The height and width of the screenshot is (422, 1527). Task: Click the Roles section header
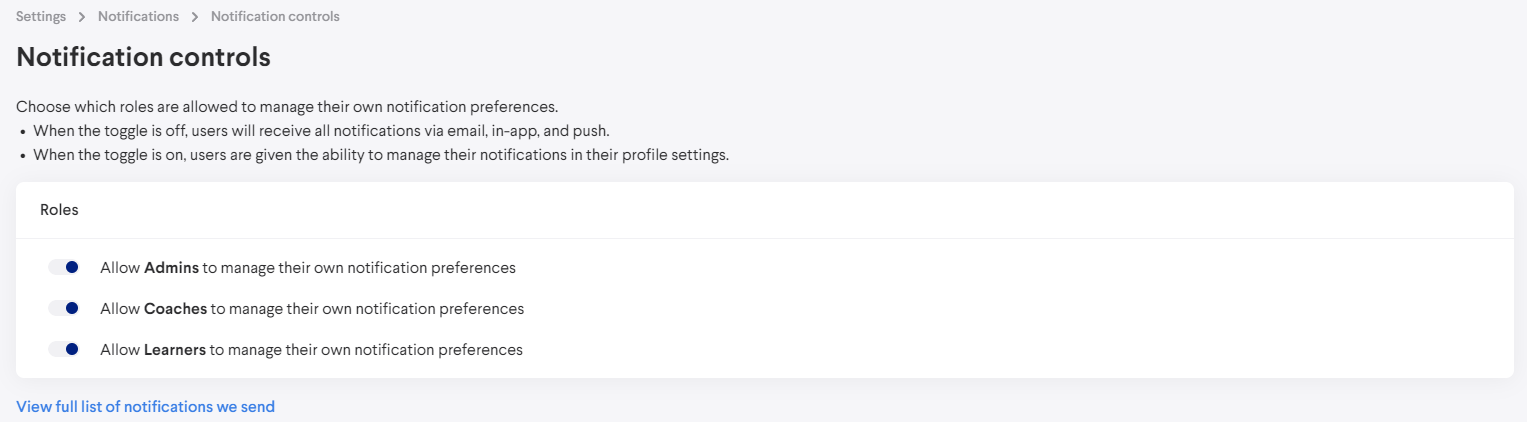(x=59, y=210)
